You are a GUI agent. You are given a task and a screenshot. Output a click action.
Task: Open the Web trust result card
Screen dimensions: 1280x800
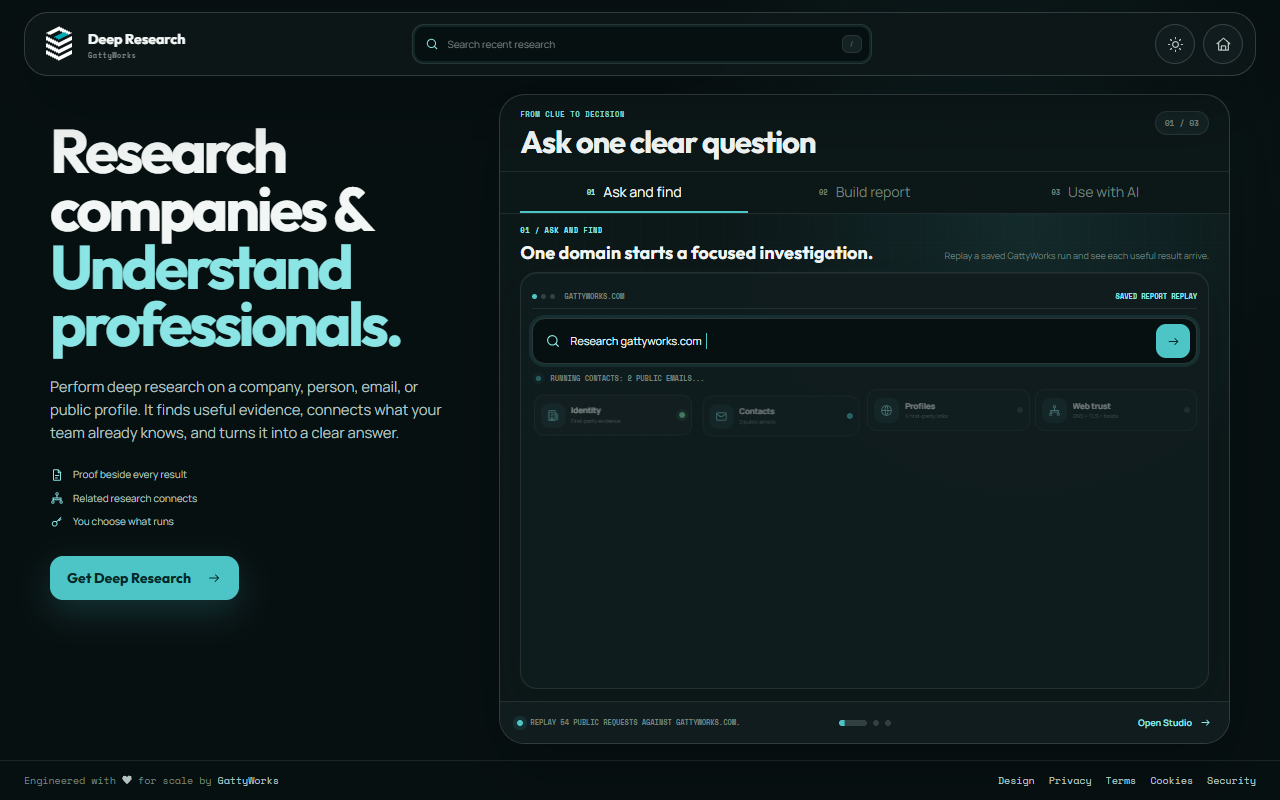[1115, 410]
